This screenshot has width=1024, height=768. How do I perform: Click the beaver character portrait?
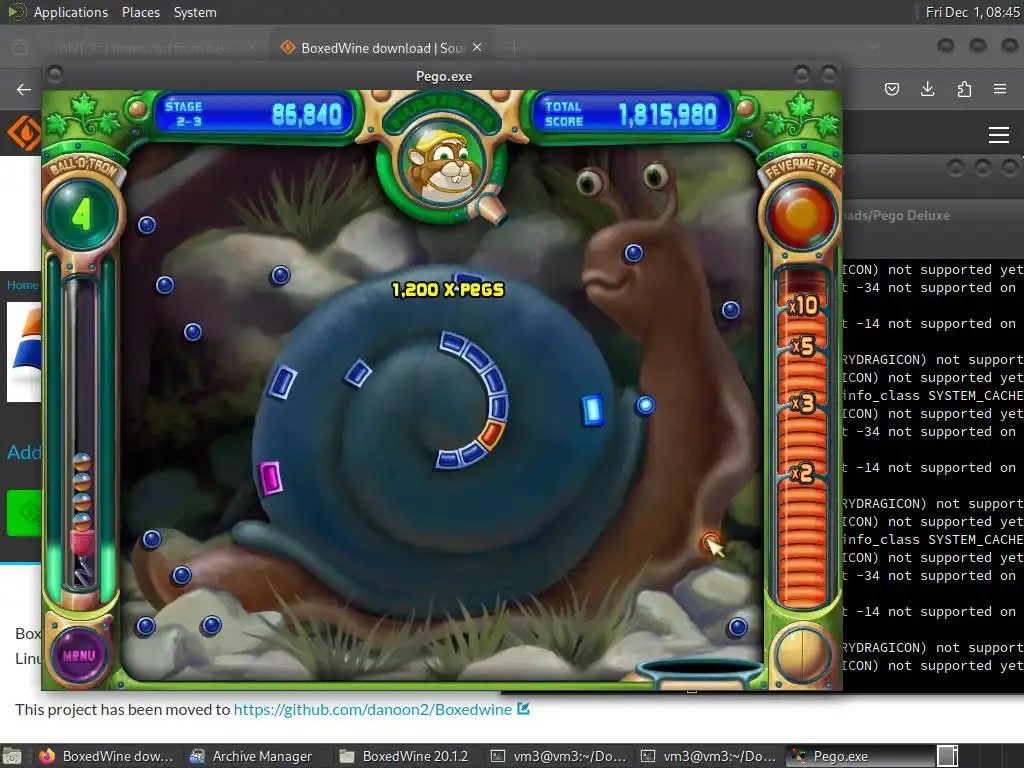[x=443, y=163]
